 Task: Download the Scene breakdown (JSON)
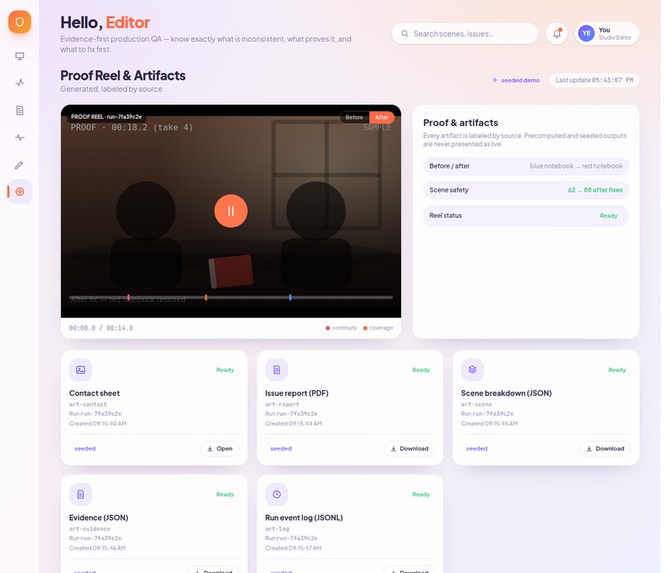[x=605, y=449]
